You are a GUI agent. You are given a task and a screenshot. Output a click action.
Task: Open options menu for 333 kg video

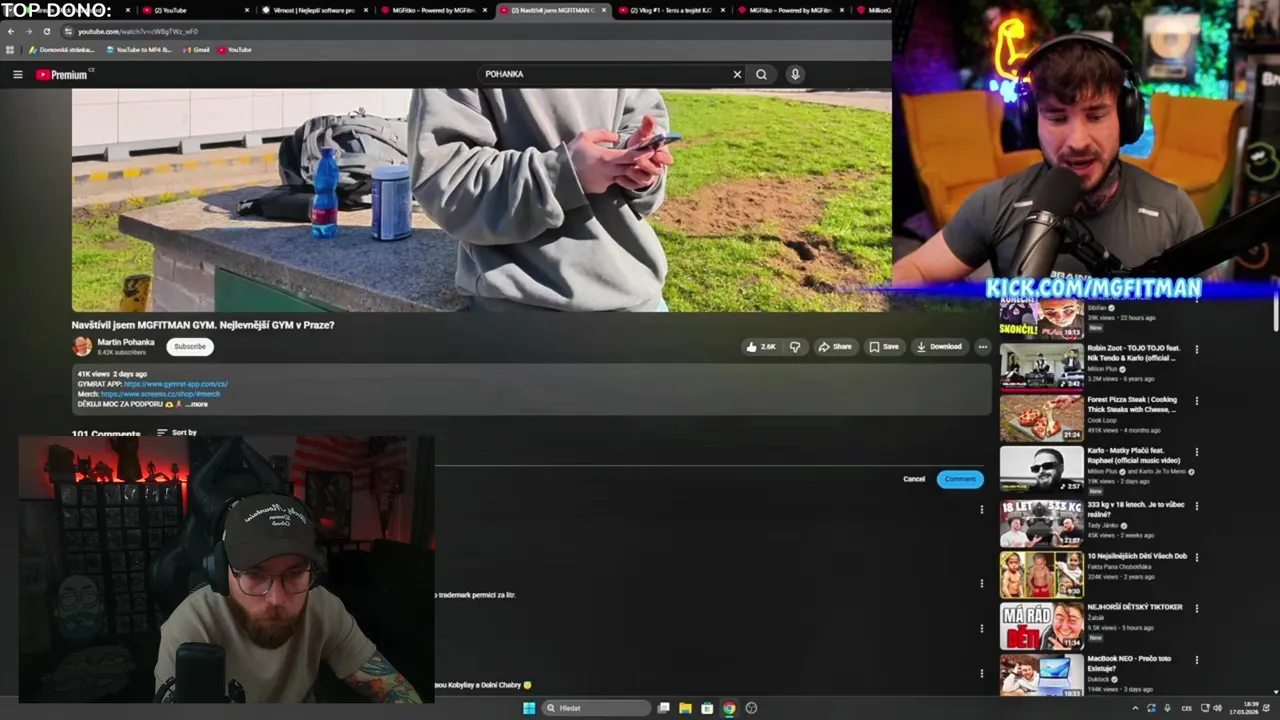1196,505
